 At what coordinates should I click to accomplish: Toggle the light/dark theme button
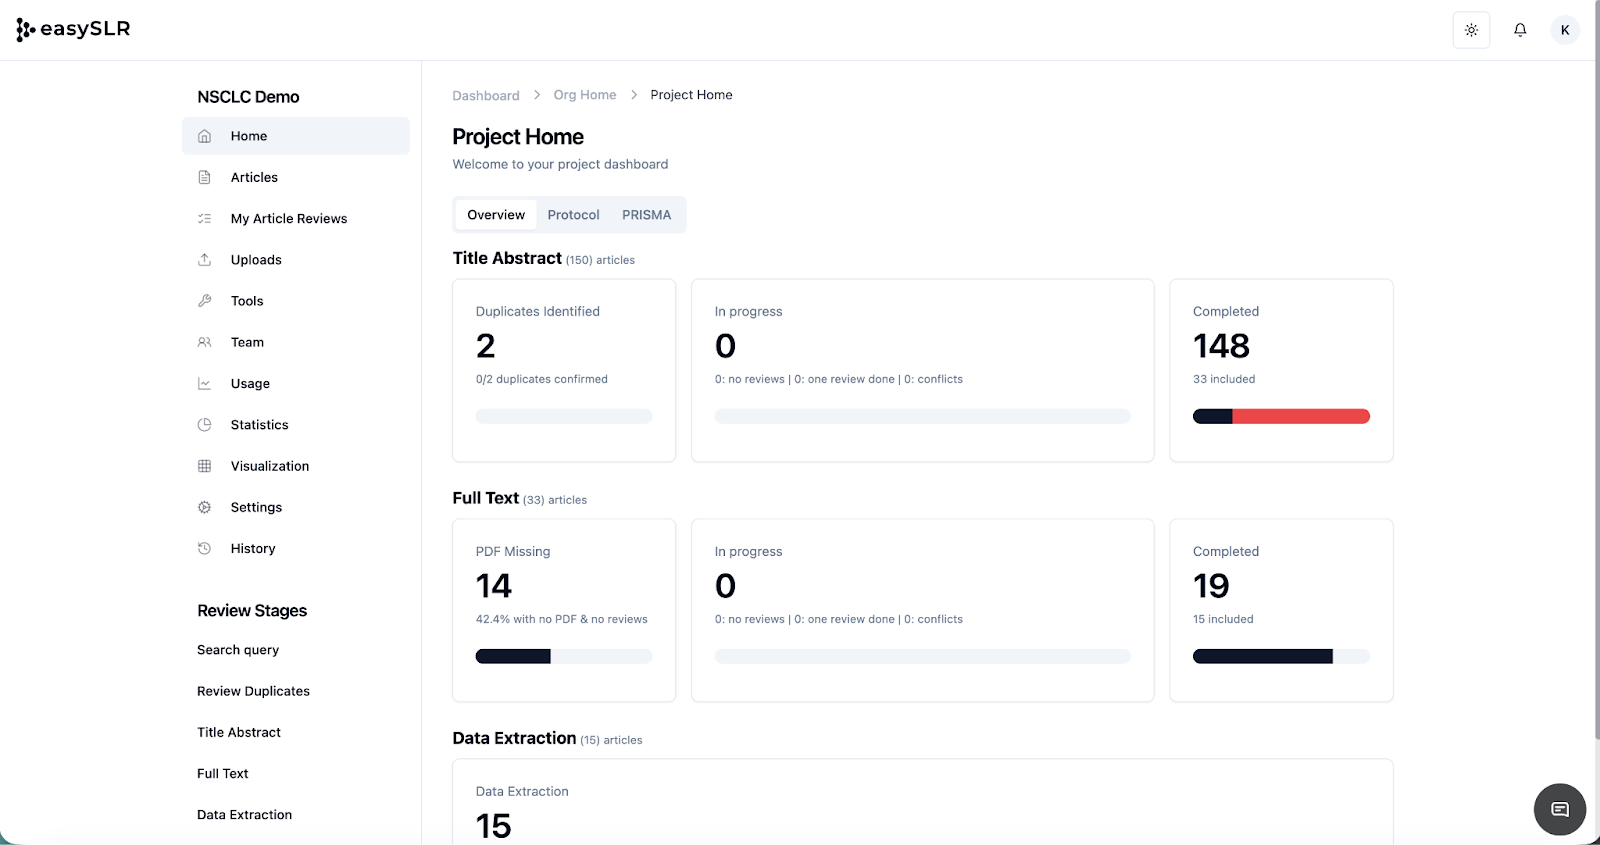tap(1471, 30)
